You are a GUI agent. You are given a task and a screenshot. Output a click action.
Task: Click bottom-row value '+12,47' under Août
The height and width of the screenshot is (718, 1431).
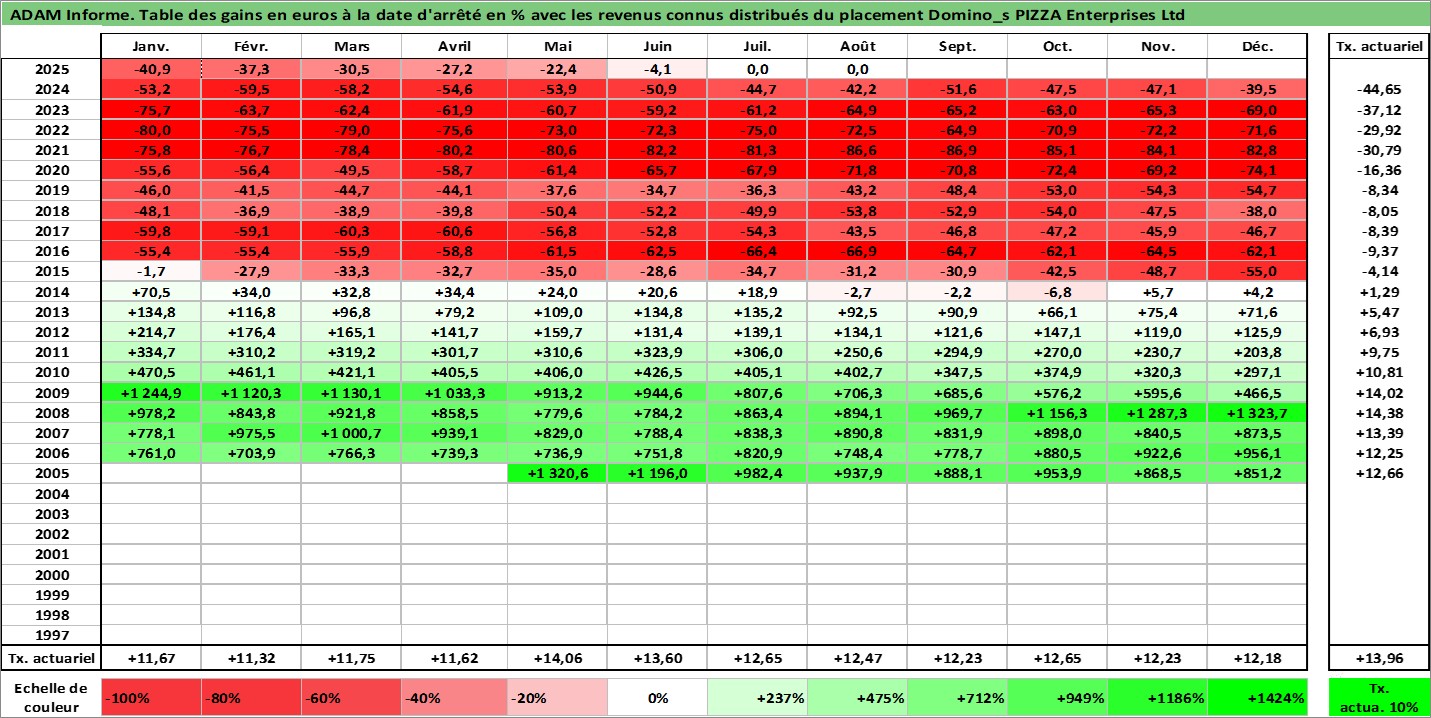(x=856, y=658)
